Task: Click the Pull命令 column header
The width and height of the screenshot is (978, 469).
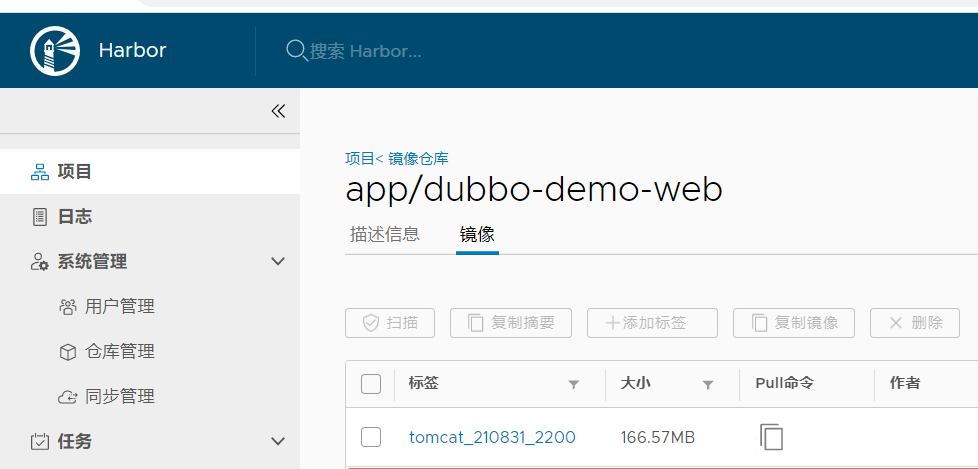Action: click(x=784, y=383)
